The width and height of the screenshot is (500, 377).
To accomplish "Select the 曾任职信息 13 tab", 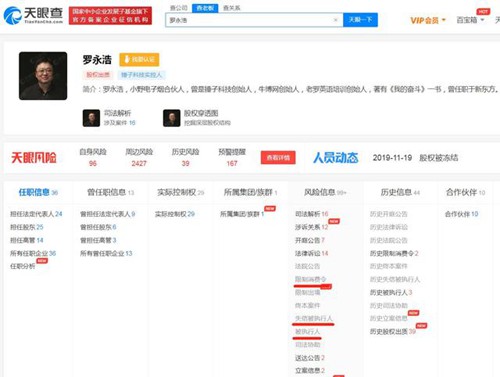I will pos(110,192).
